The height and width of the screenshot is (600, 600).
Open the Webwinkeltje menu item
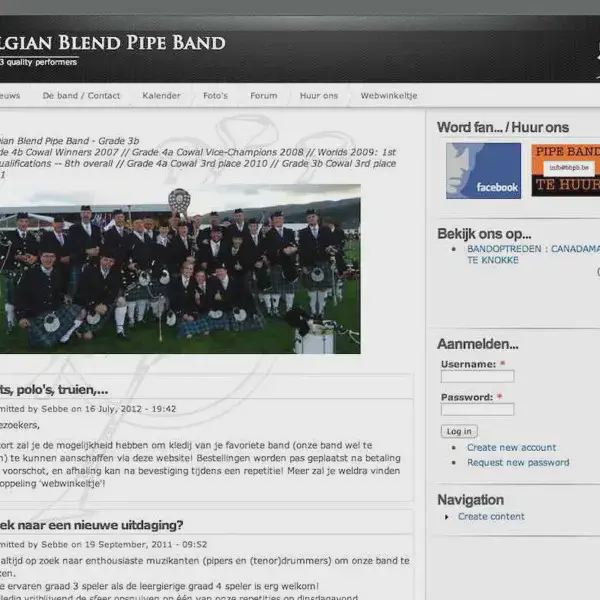click(x=389, y=96)
